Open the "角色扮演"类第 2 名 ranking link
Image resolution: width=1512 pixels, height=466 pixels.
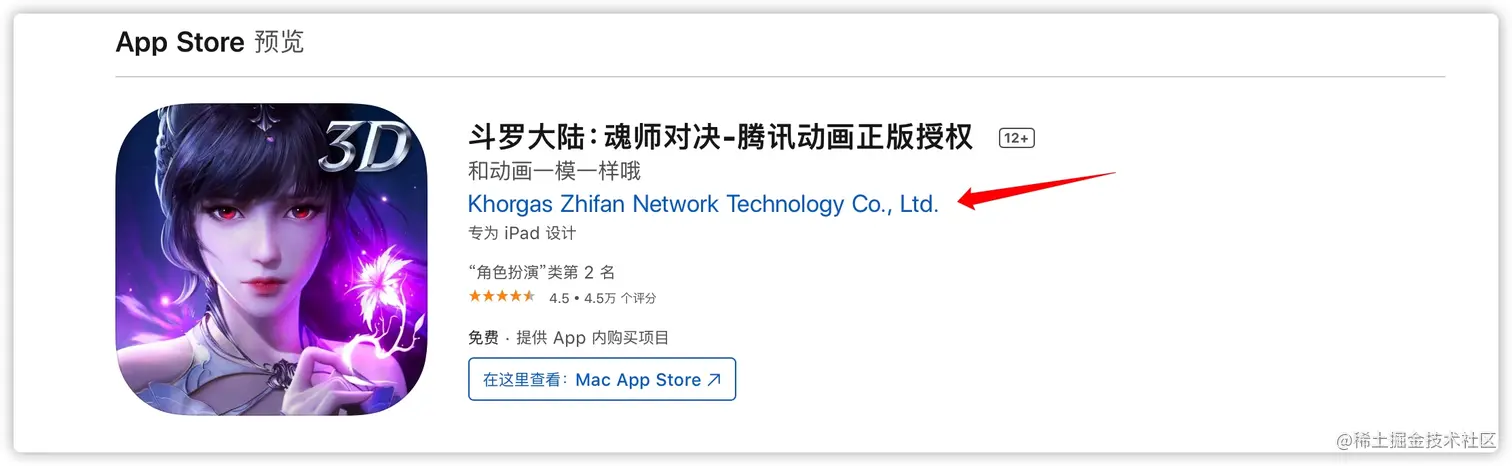(541, 272)
